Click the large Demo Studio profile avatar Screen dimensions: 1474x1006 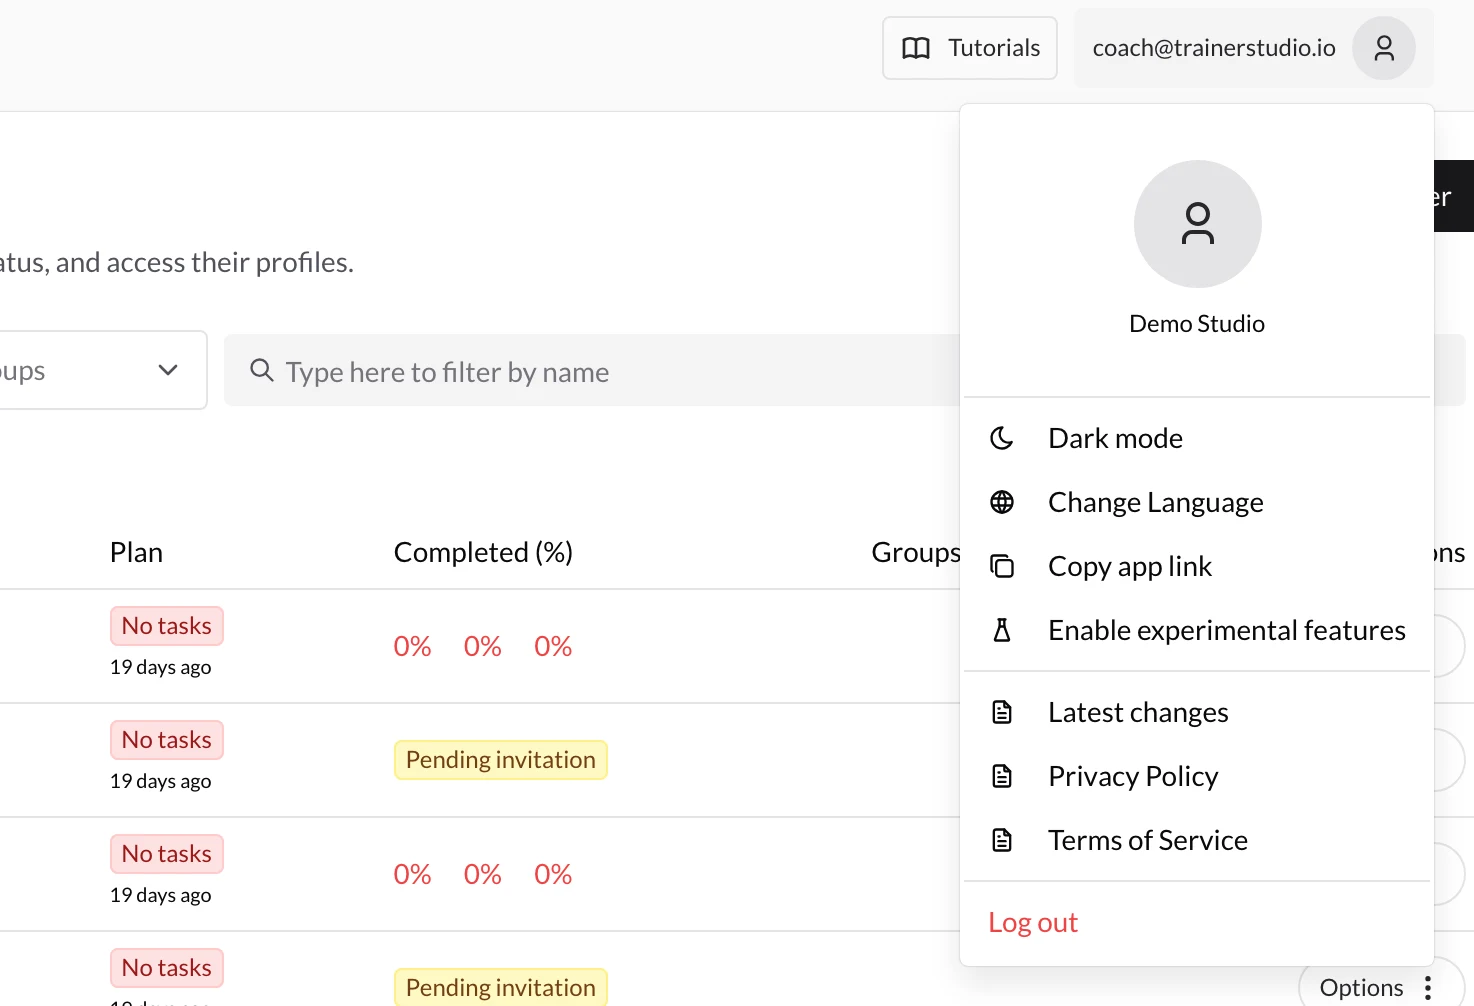(x=1197, y=224)
